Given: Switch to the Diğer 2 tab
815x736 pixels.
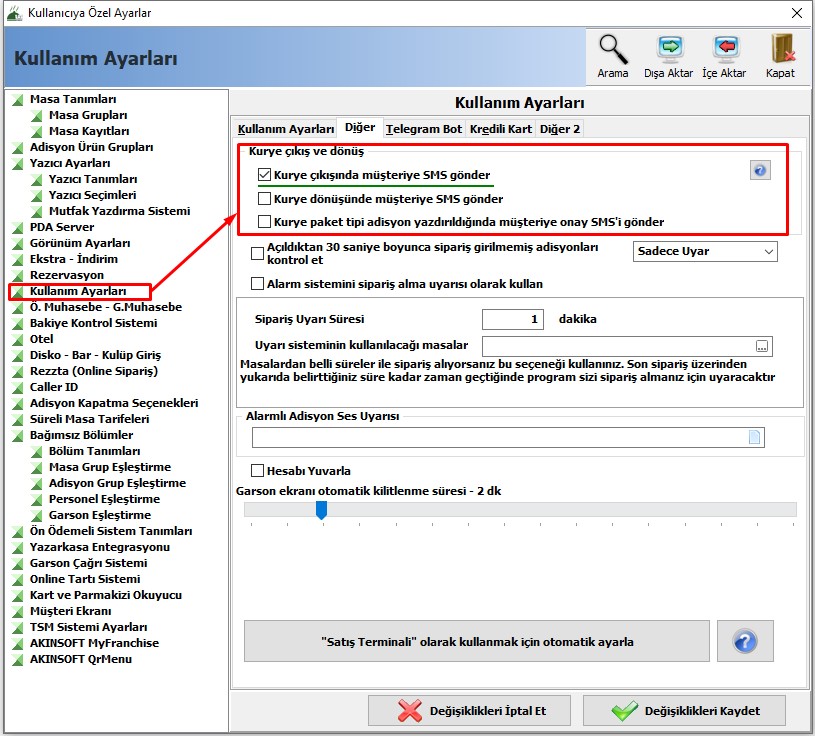Looking at the screenshot, I should tap(560, 129).
